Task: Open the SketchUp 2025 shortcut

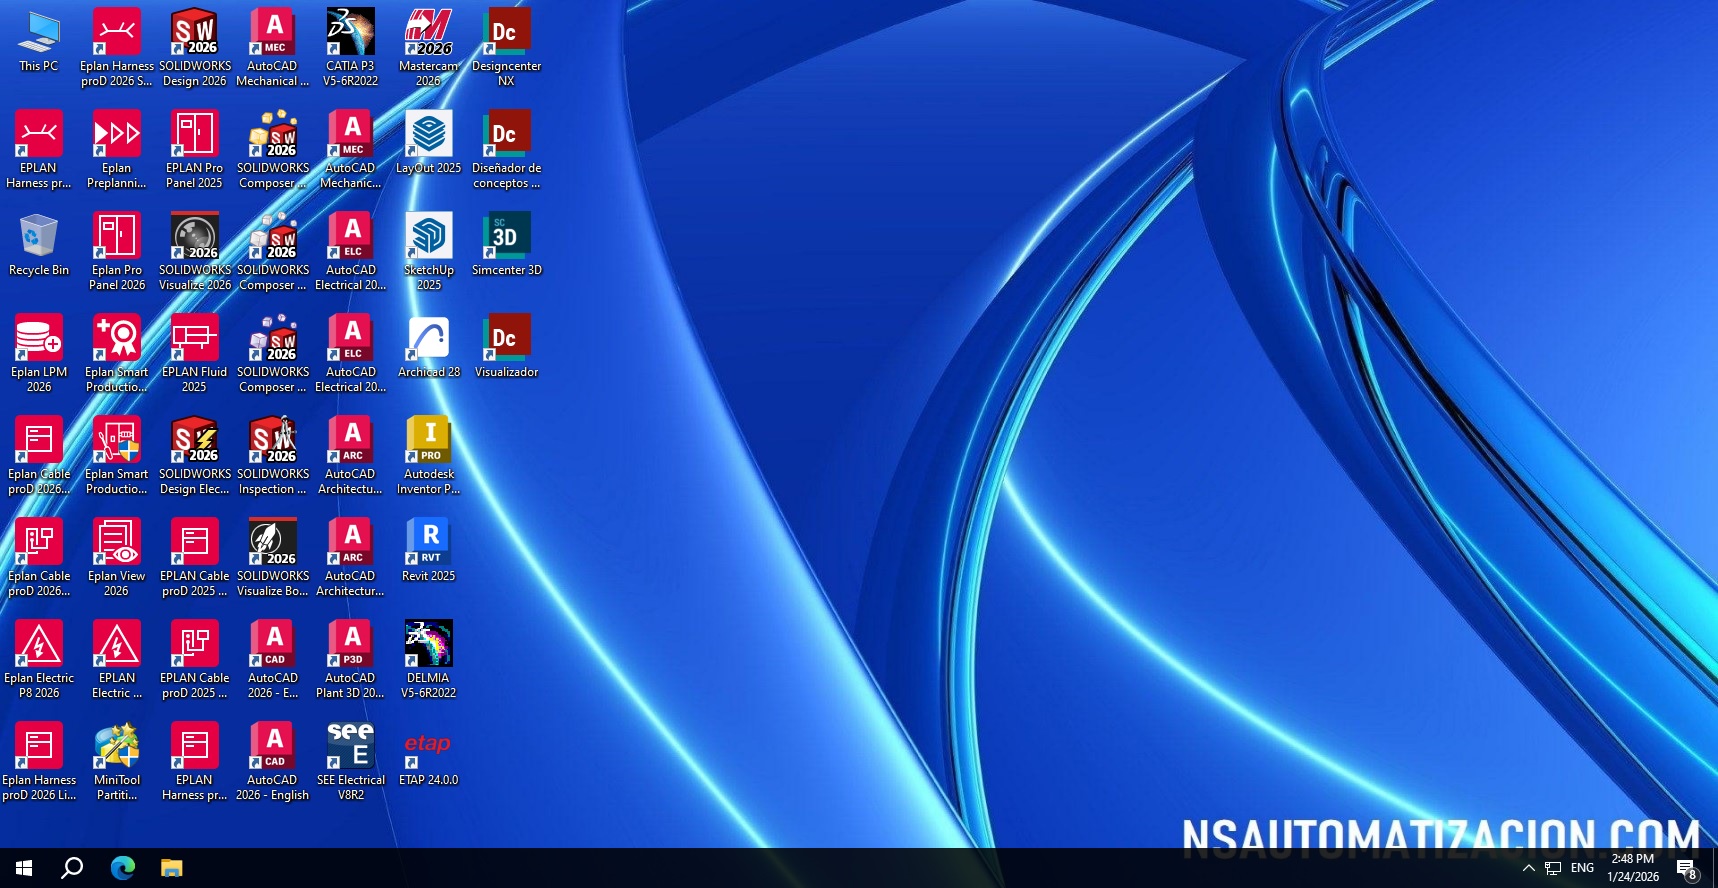Action: click(x=429, y=252)
